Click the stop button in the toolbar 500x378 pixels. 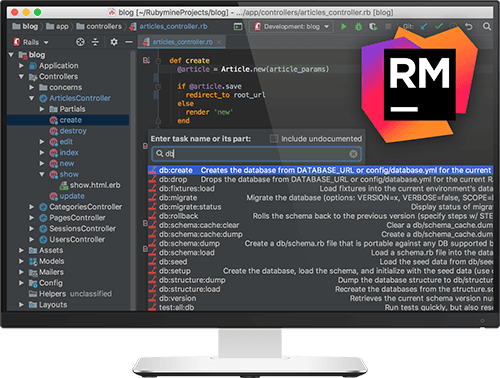(388, 27)
